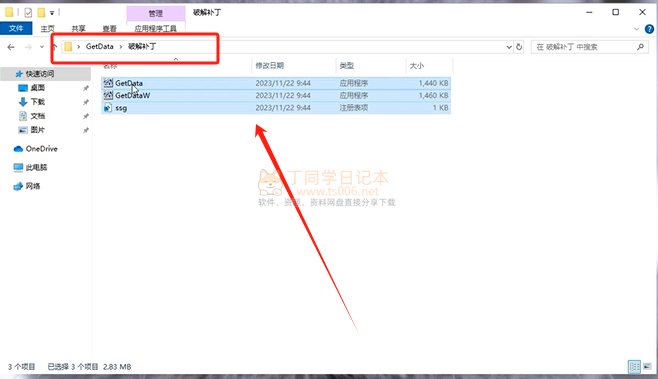Switch to the 查看 ribbon tab

[110, 29]
